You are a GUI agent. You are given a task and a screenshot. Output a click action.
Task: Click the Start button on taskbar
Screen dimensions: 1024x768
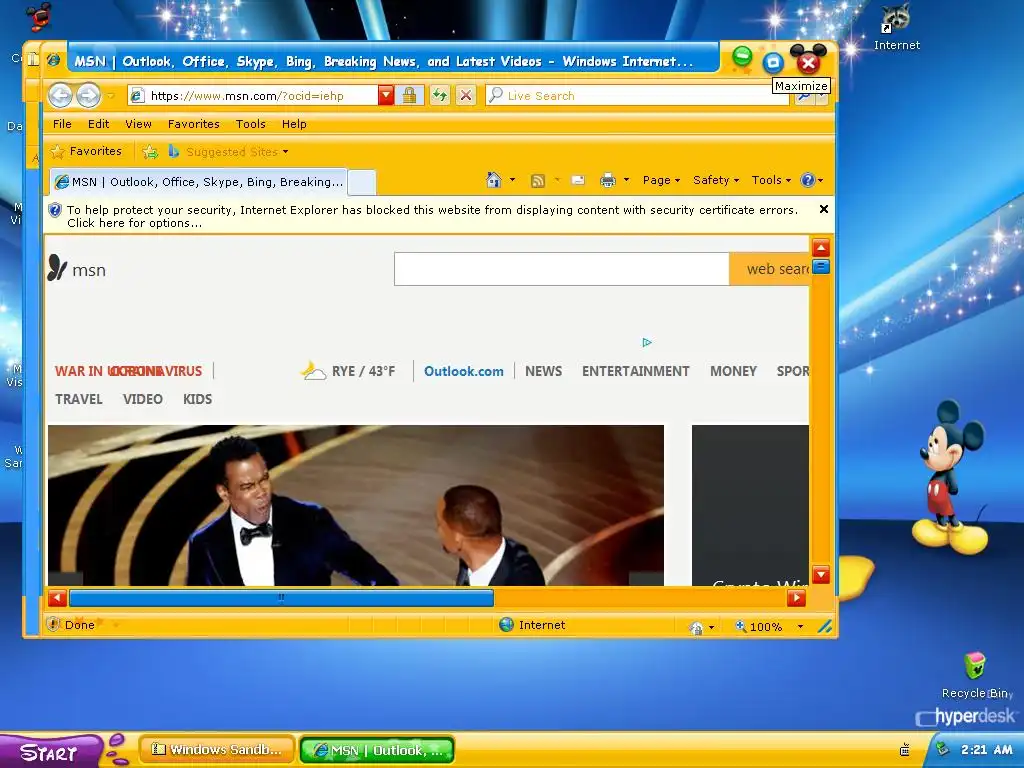(50, 752)
